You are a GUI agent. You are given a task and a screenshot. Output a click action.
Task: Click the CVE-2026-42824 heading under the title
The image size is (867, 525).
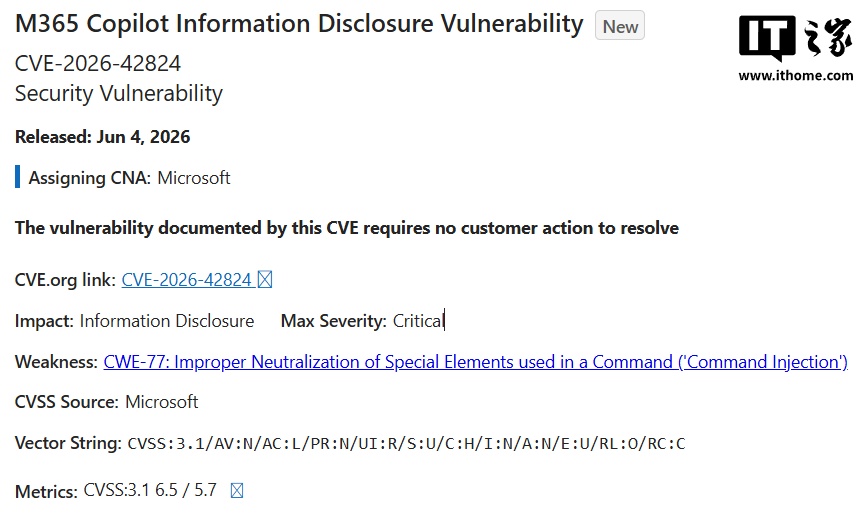[98, 64]
